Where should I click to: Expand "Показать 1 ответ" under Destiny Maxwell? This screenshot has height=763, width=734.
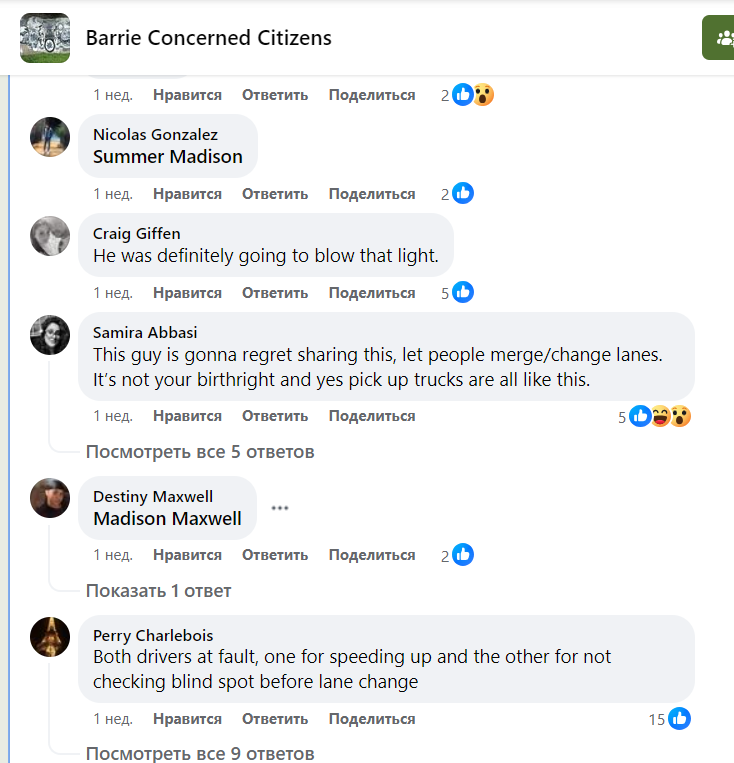coord(158,591)
